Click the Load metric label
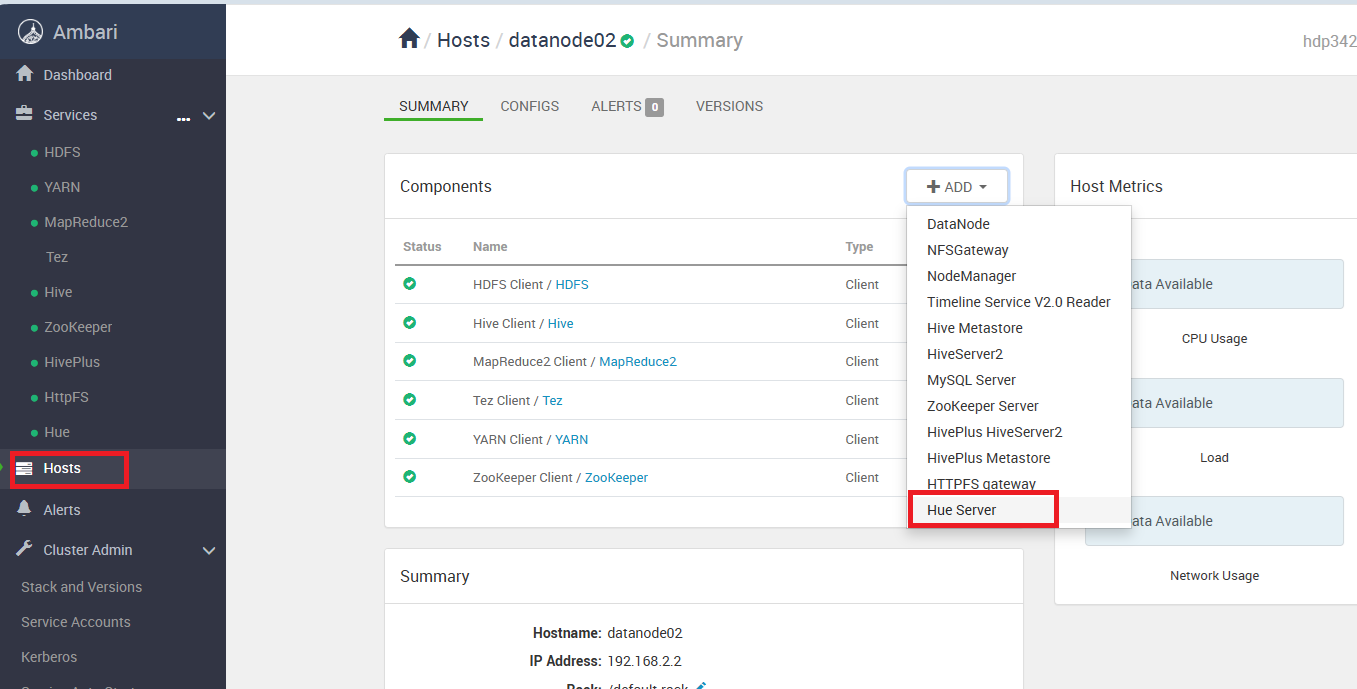 [x=1214, y=458]
